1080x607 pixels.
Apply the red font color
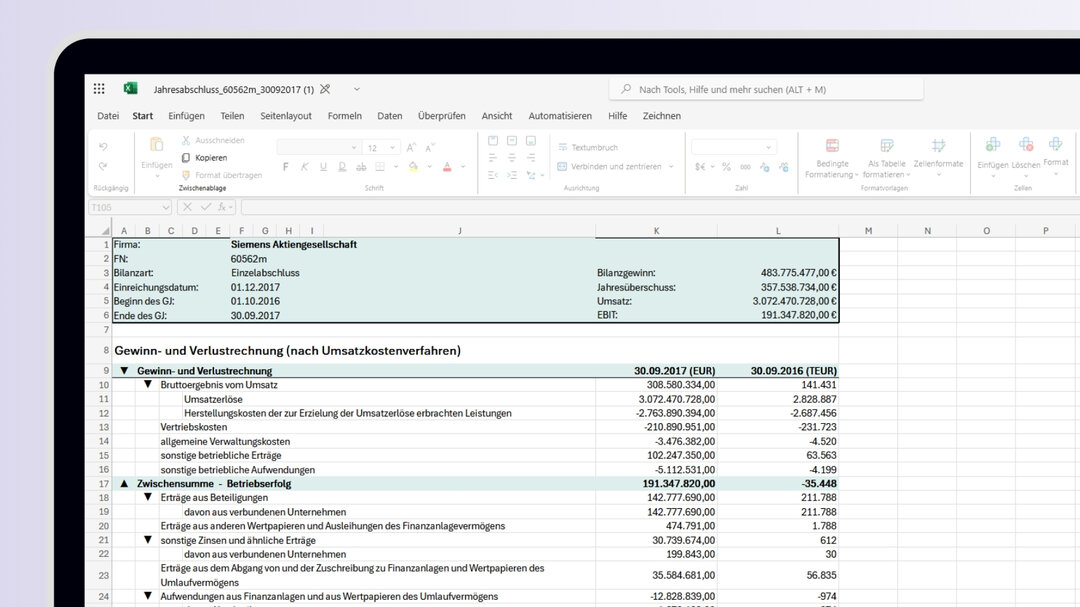pyautogui.click(x=447, y=167)
